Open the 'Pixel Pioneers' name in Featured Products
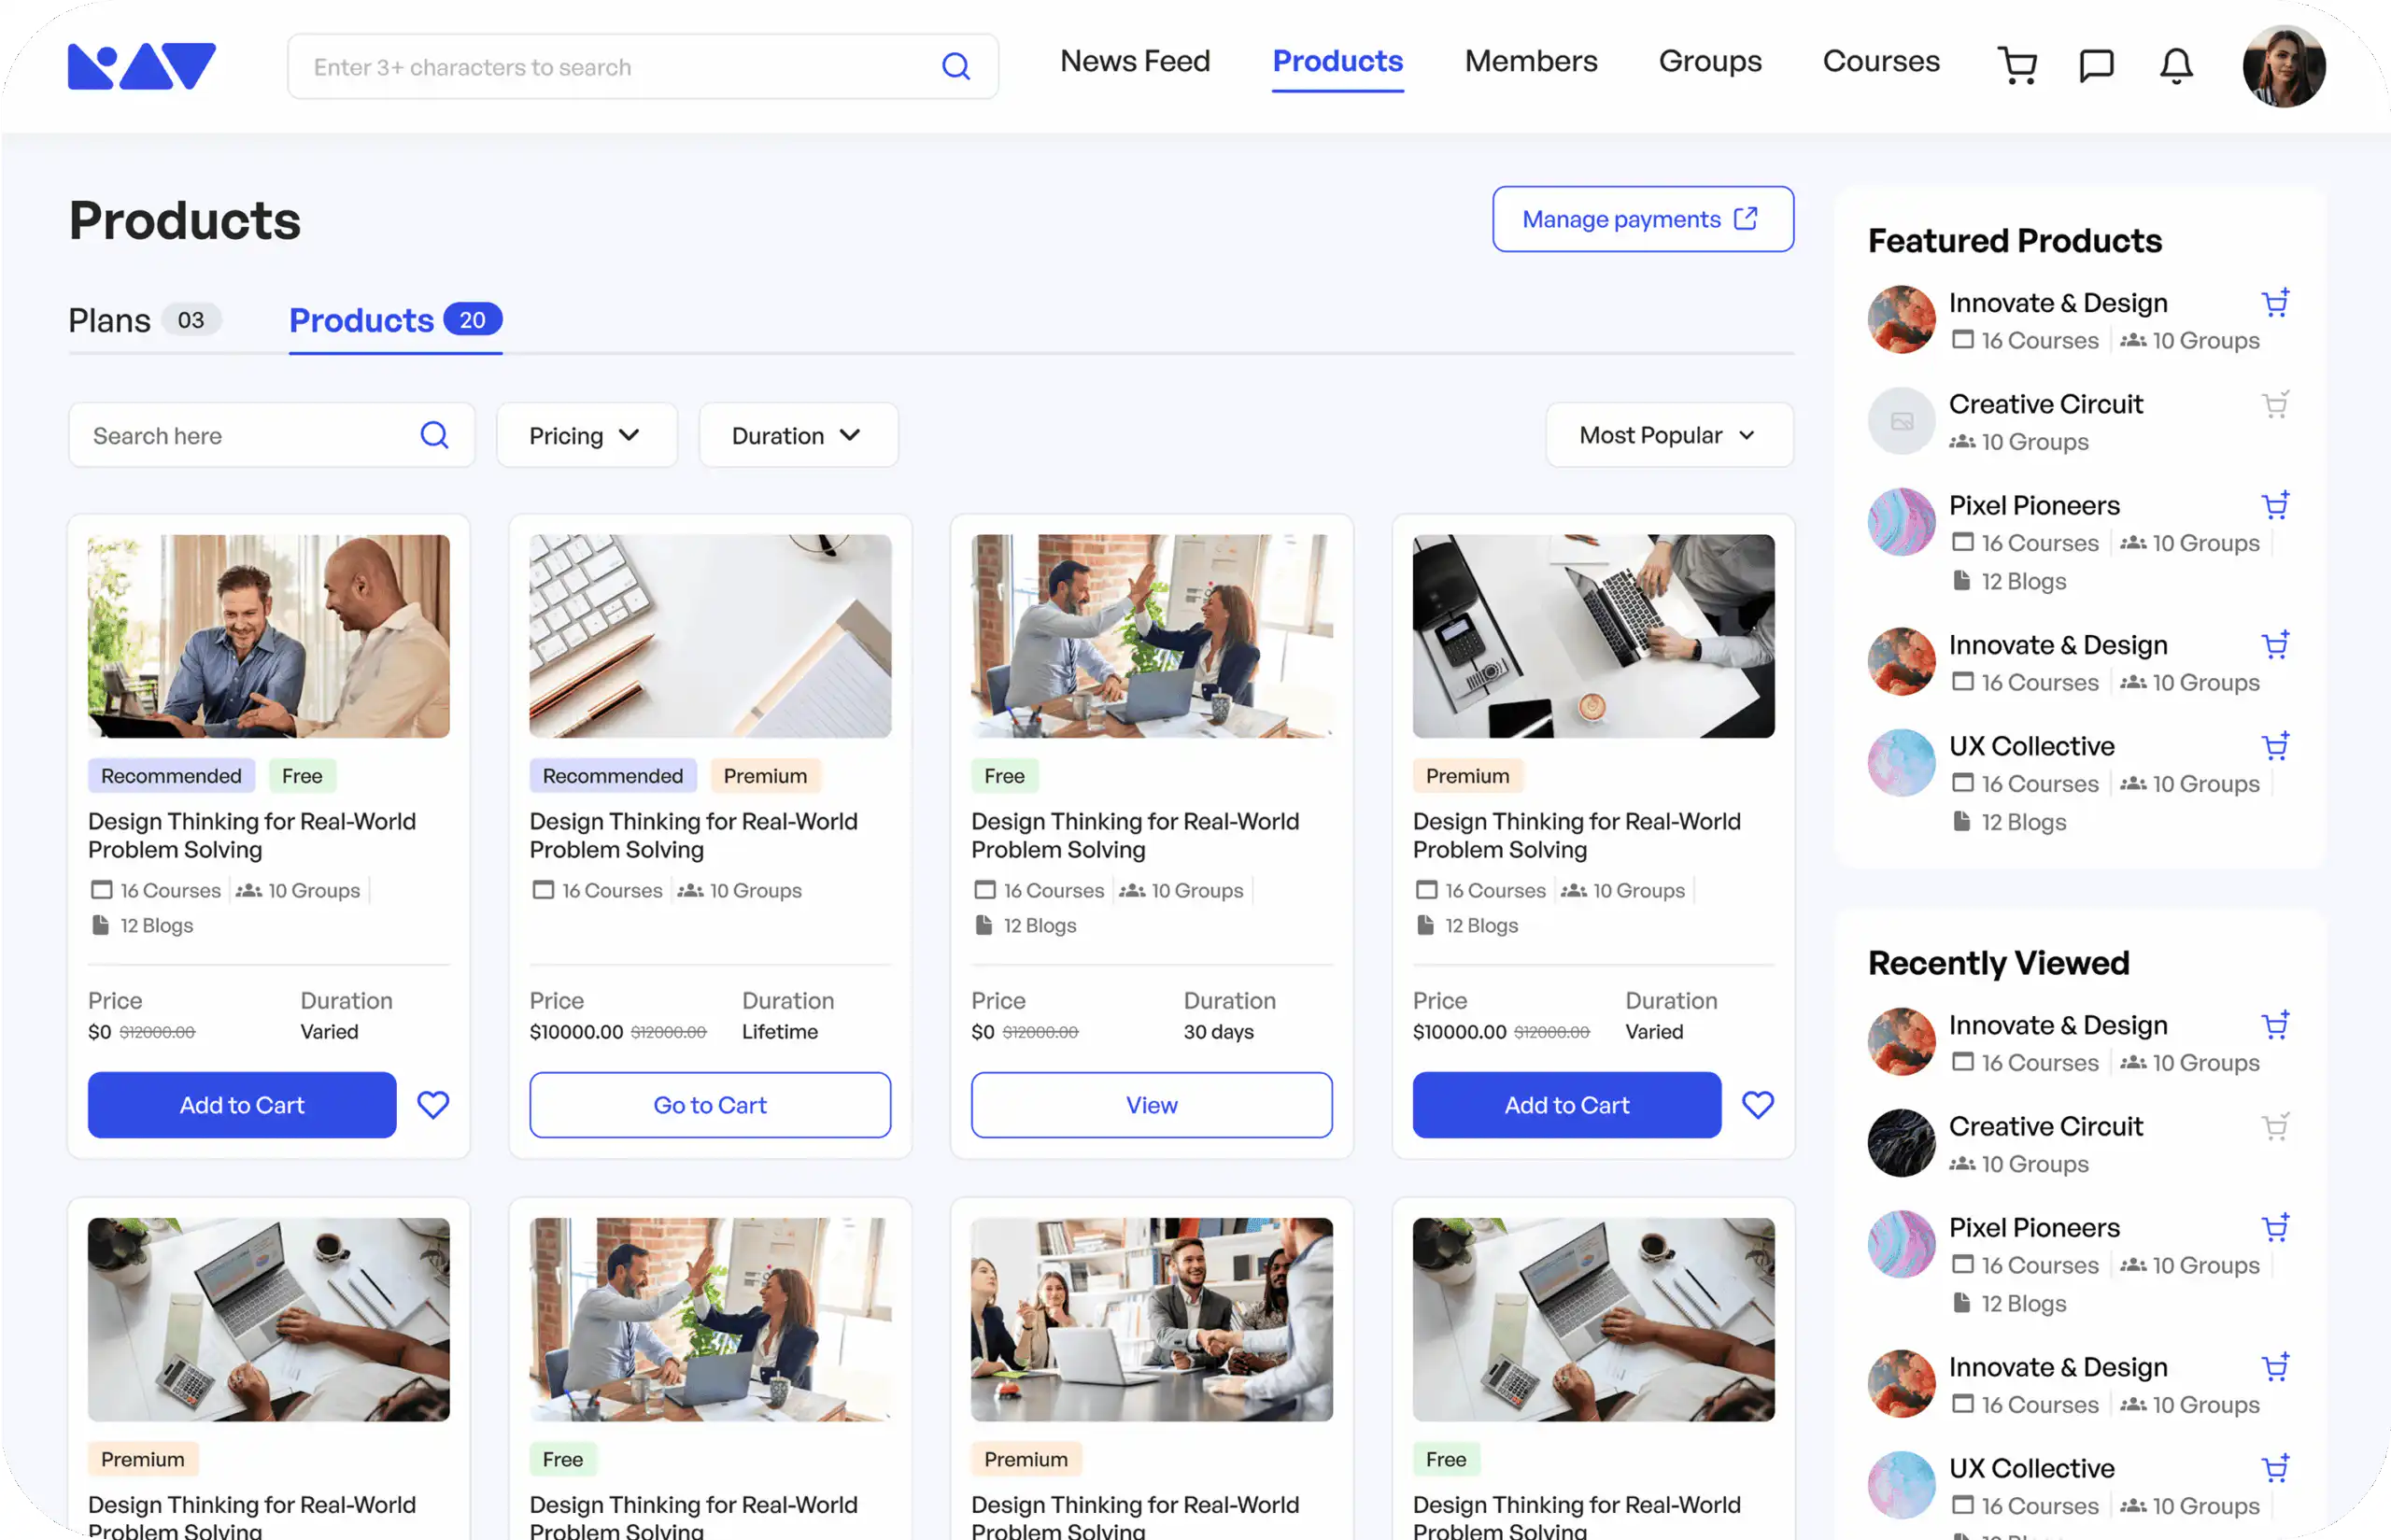Screen dimensions: 2391x1540 pyautogui.click(x=2034, y=505)
